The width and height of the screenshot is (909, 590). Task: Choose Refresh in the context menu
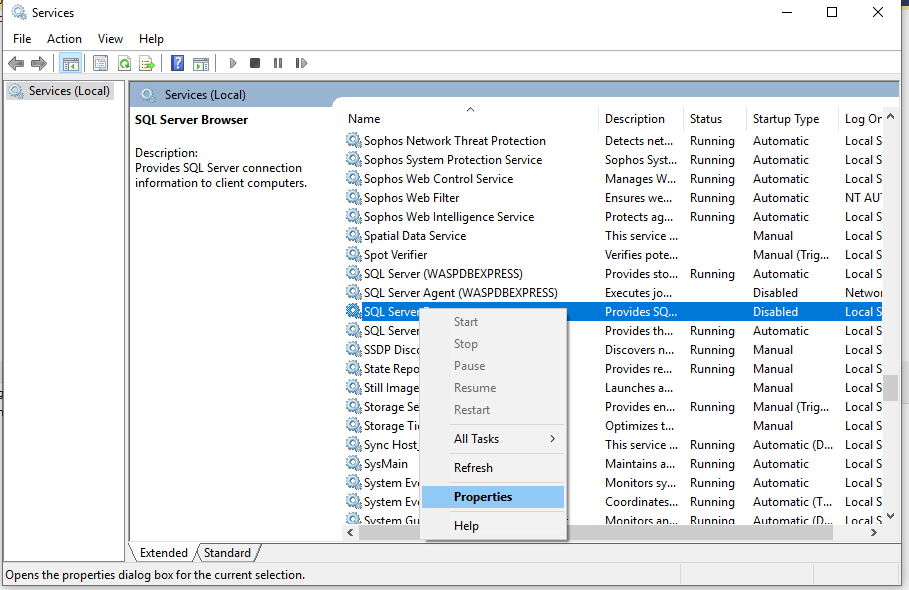[493, 468]
